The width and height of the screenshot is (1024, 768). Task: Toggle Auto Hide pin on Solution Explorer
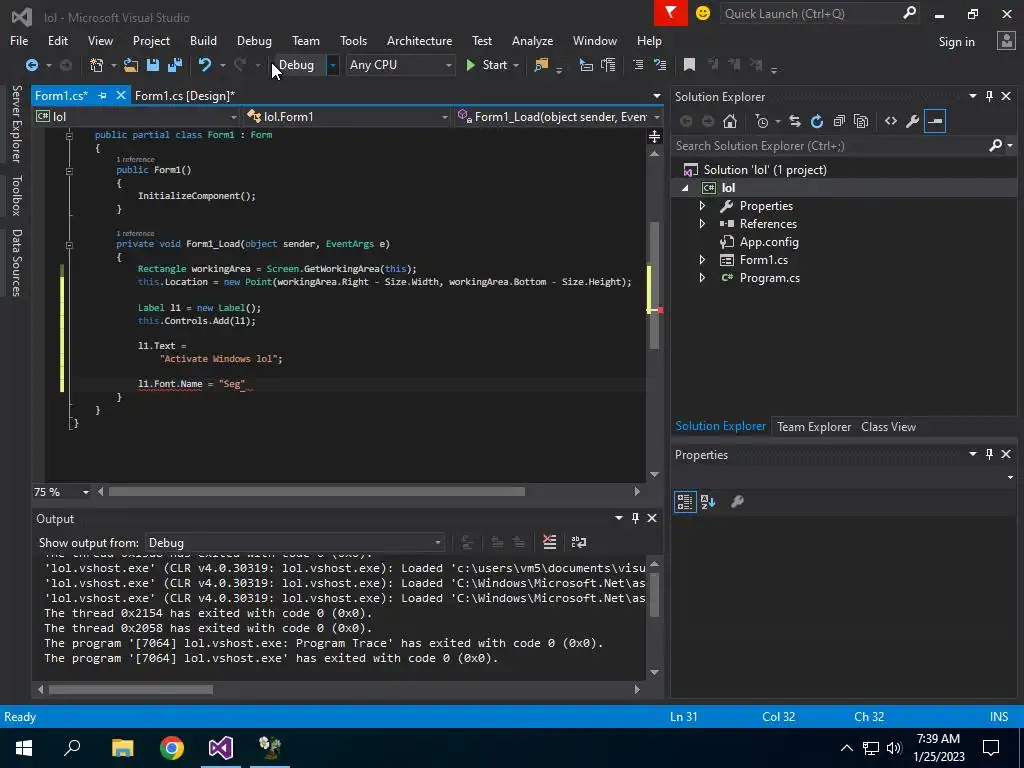(989, 97)
